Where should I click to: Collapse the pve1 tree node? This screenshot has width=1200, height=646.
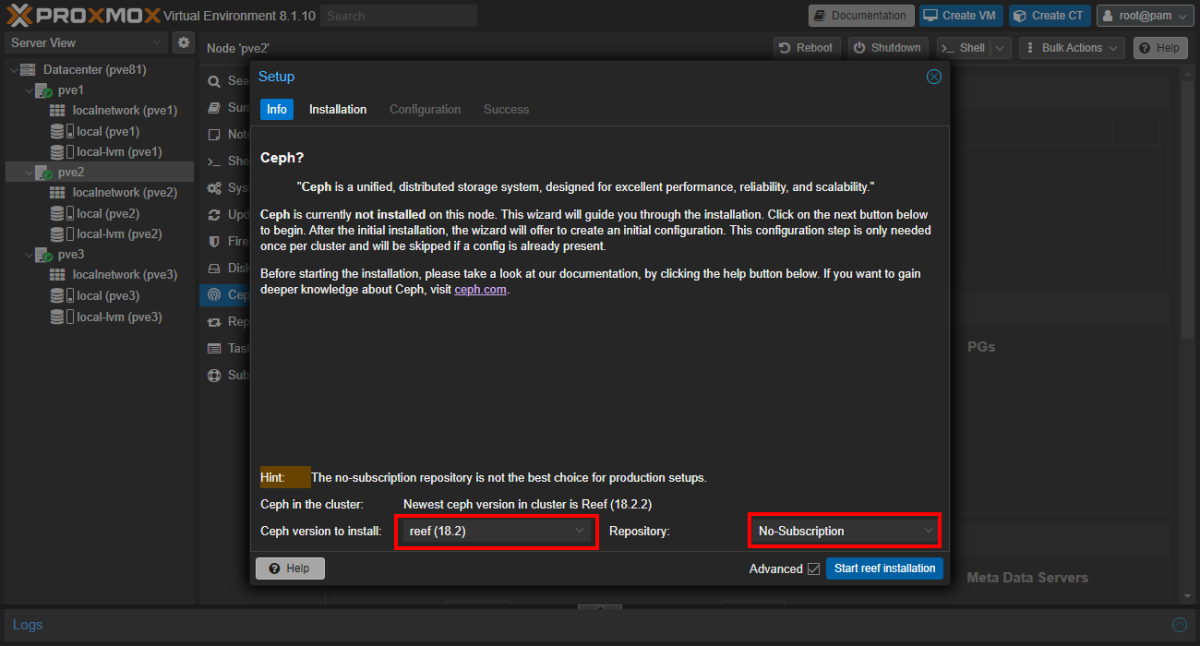click(x=27, y=90)
